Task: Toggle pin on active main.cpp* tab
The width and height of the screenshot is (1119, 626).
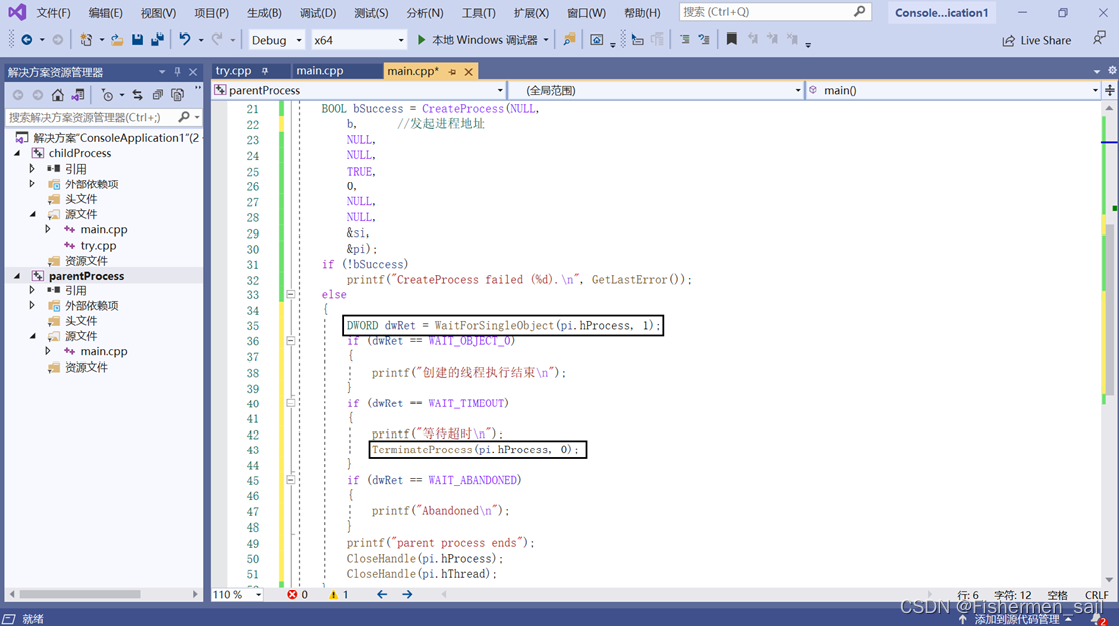Action: tap(452, 72)
